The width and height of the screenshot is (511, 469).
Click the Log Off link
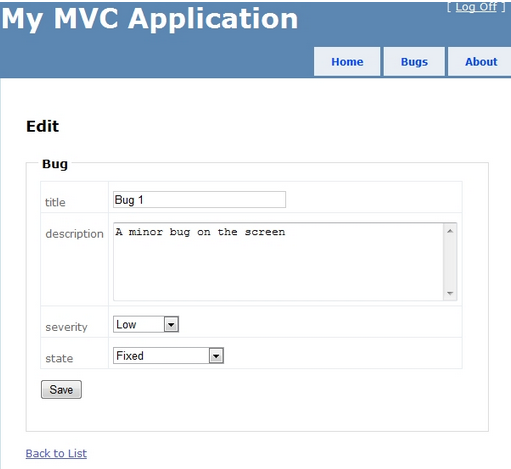[476, 7]
